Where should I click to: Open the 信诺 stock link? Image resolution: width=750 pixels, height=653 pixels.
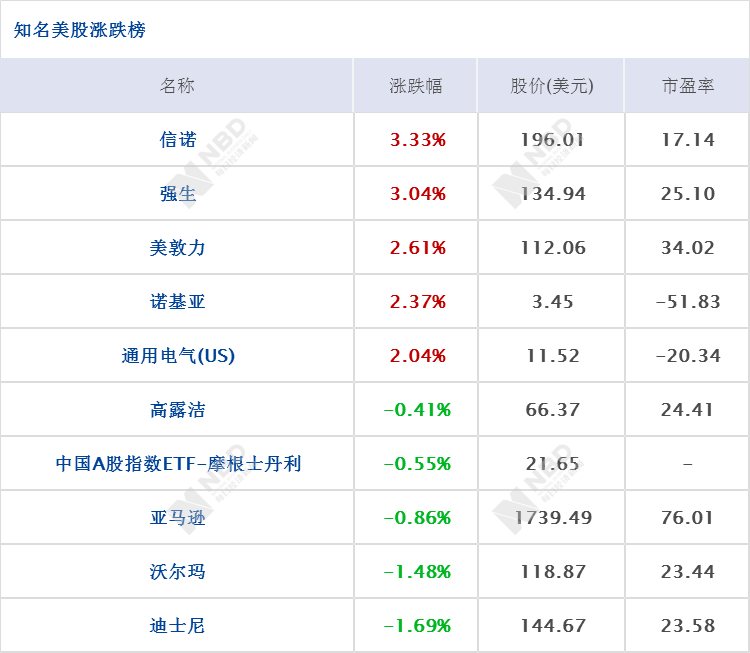tap(177, 140)
